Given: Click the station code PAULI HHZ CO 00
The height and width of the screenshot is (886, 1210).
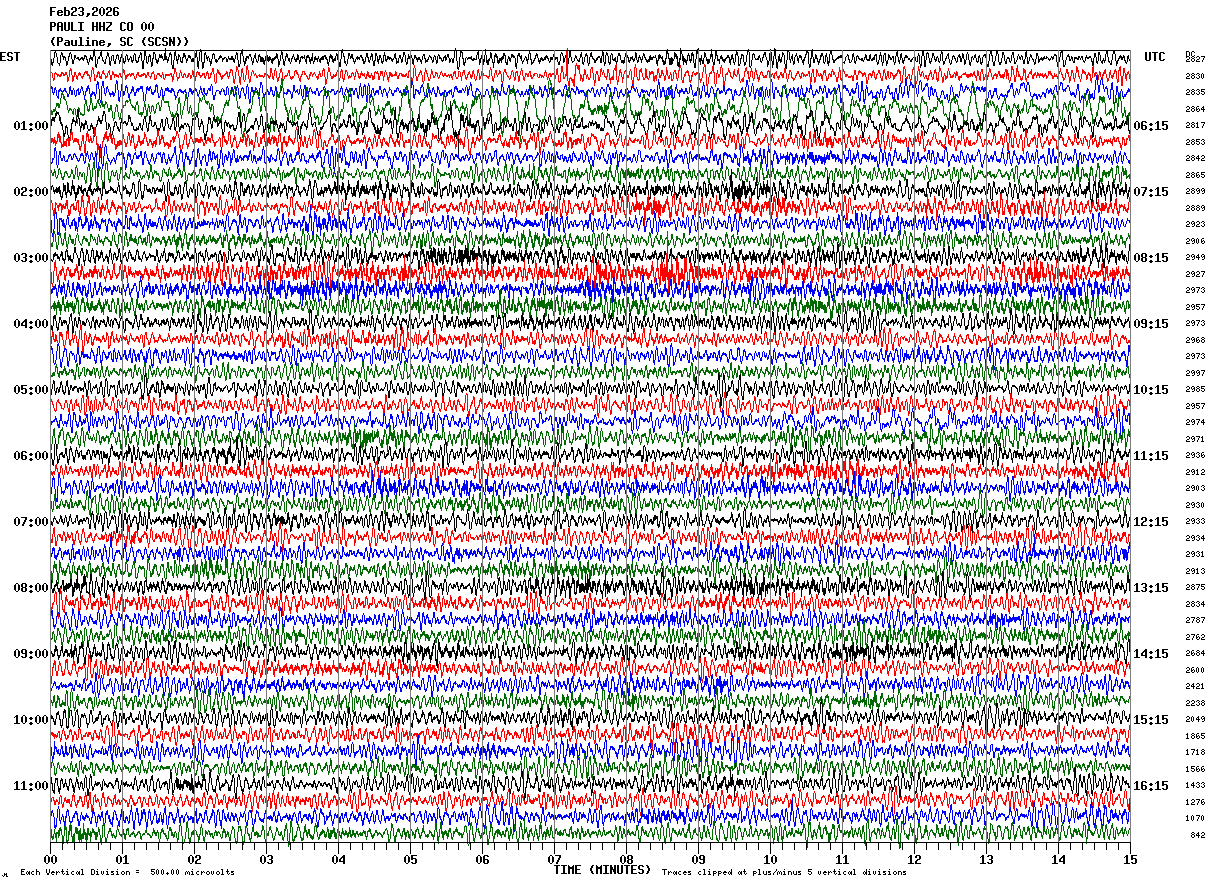Looking at the screenshot, I should tap(102, 27).
